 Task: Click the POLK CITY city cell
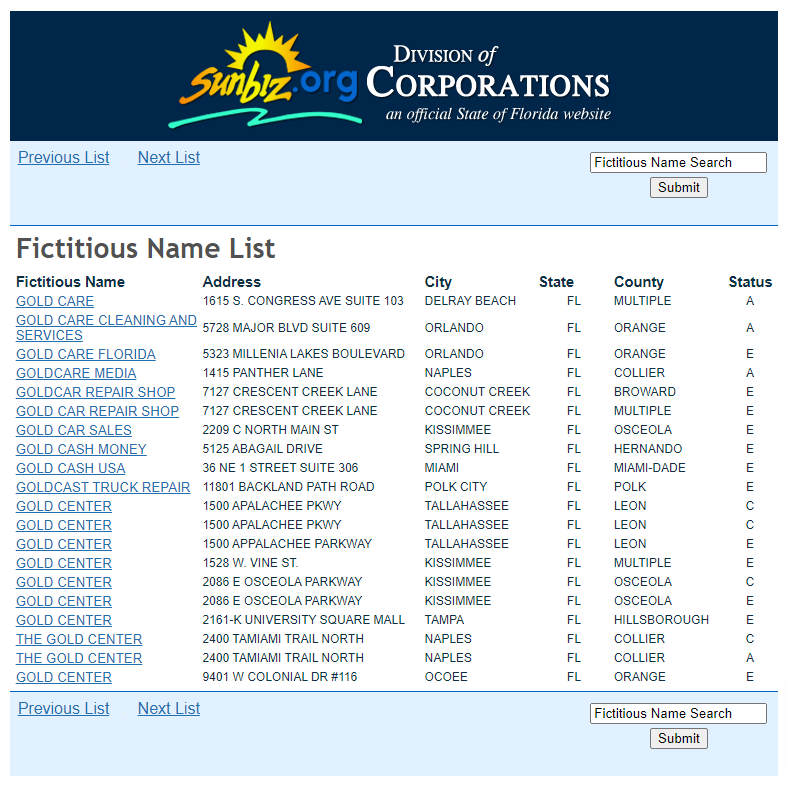[x=456, y=487]
